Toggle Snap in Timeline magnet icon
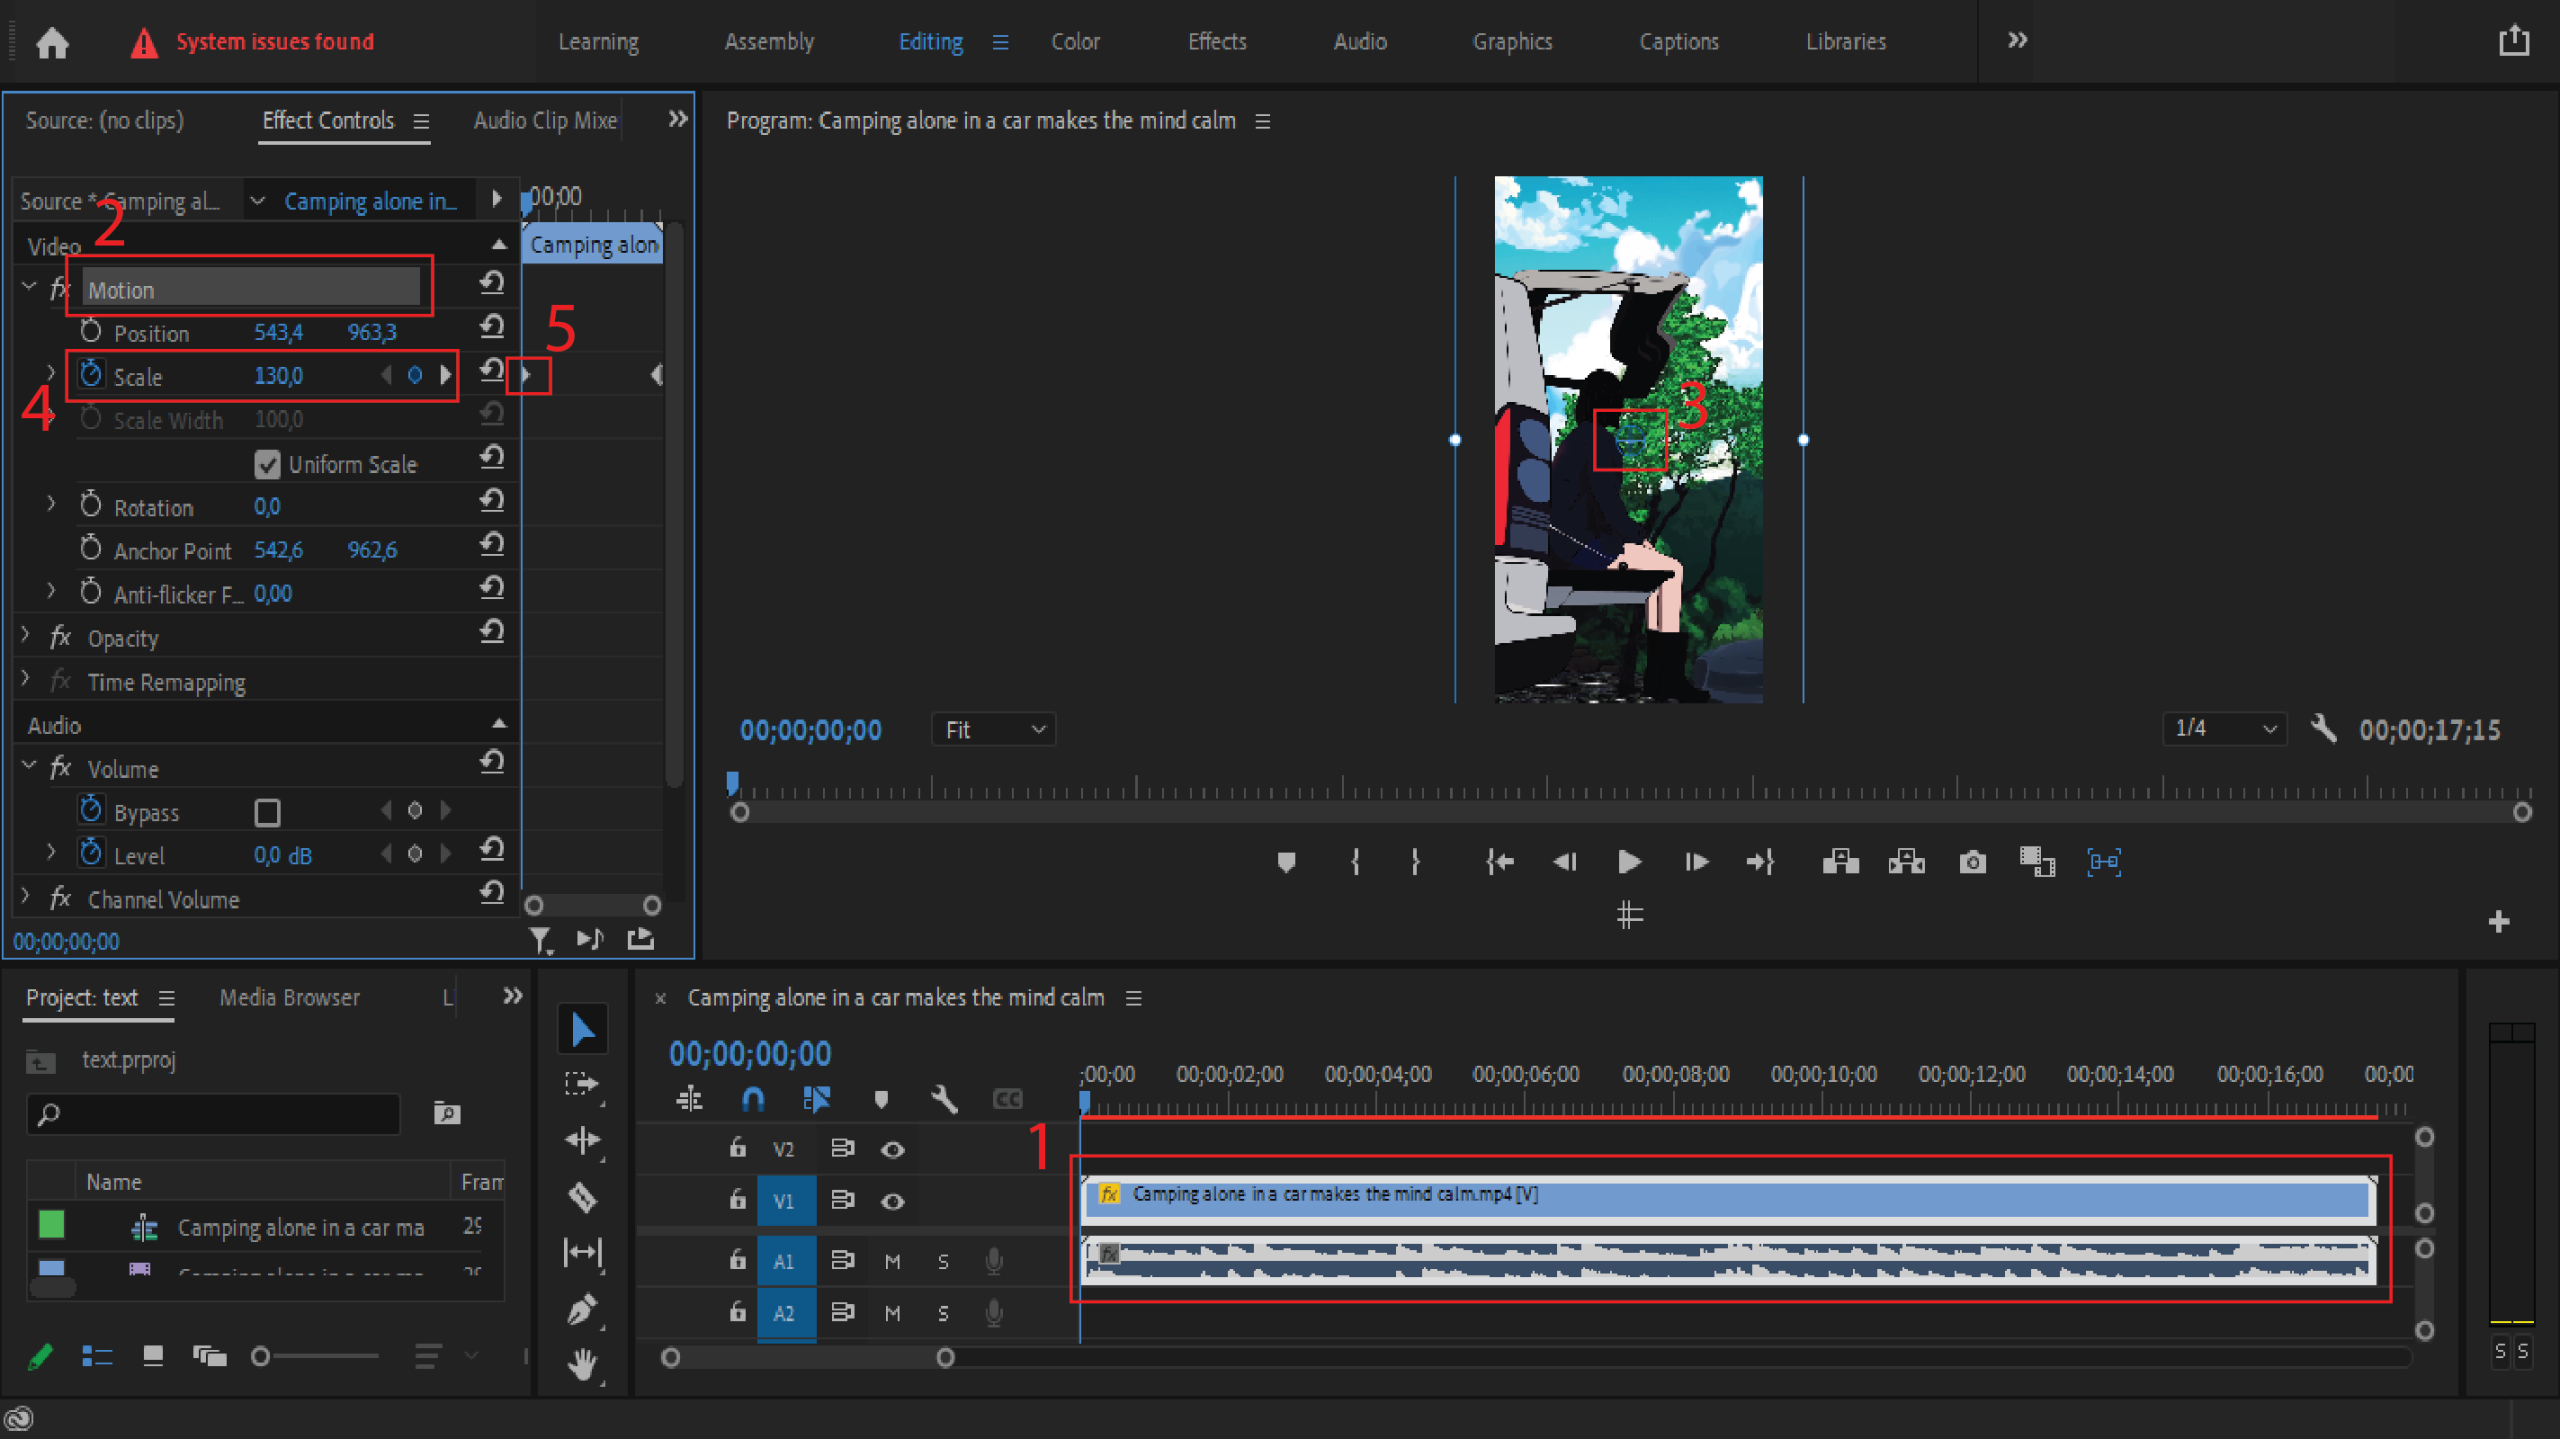The width and height of the screenshot is (2560, 1439). pyautogui.click(x=752, y=1100)
